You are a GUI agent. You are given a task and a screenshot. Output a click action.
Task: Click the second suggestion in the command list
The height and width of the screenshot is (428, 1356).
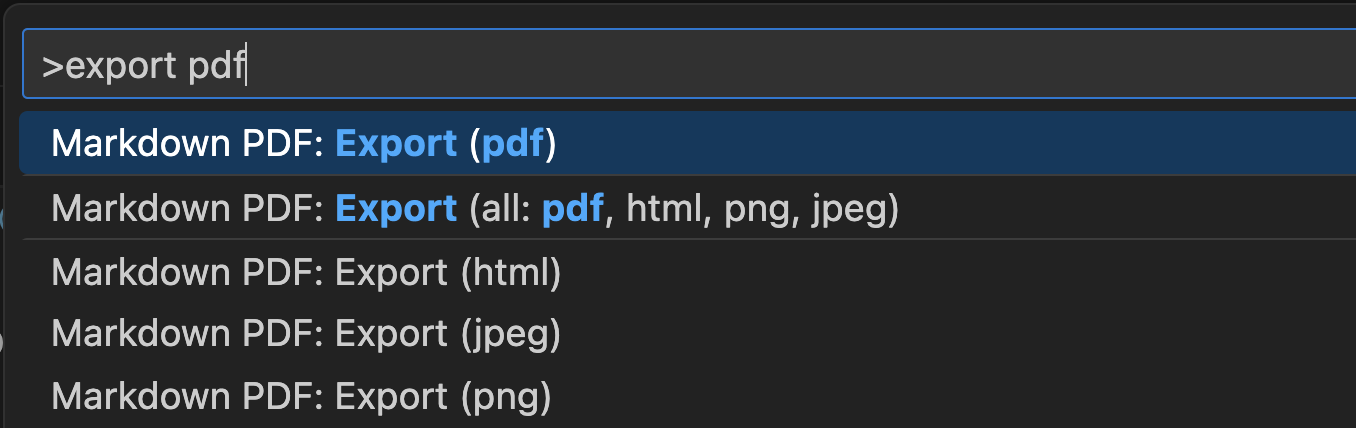[x=475, y=209]
